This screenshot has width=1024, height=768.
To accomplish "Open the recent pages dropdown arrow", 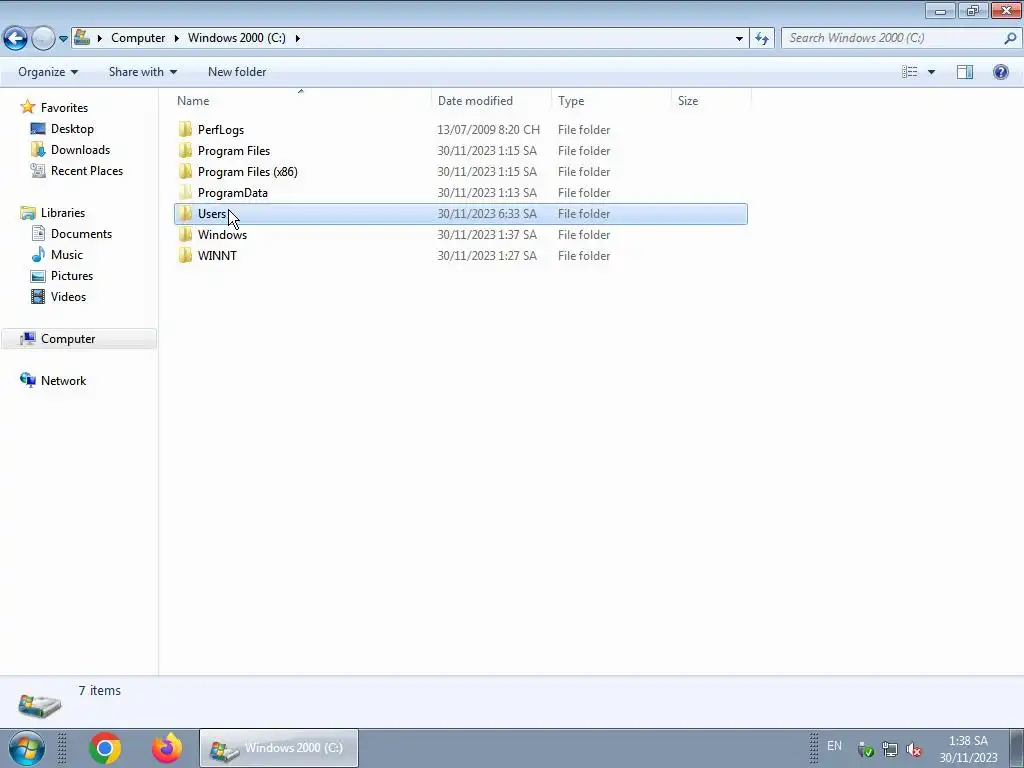I will 63,39.
